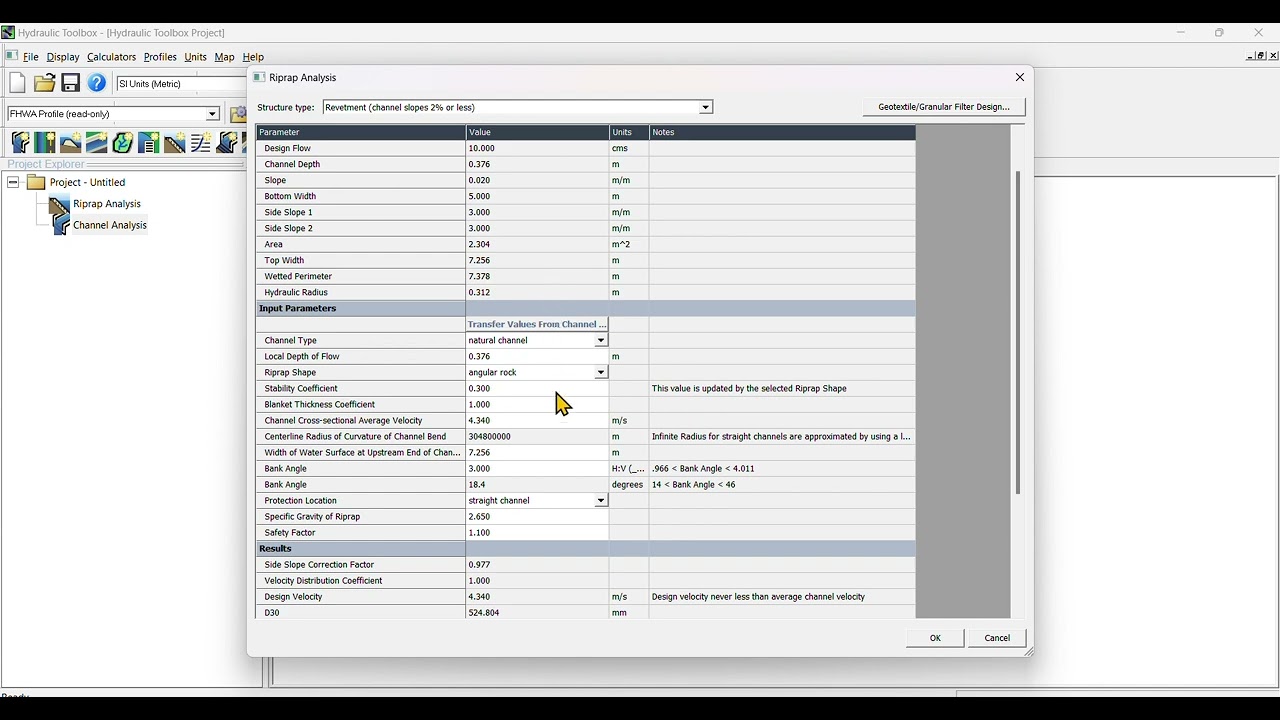
Task: Launch the Sediment Gradation calculator icon
Action: pos(201,143)
